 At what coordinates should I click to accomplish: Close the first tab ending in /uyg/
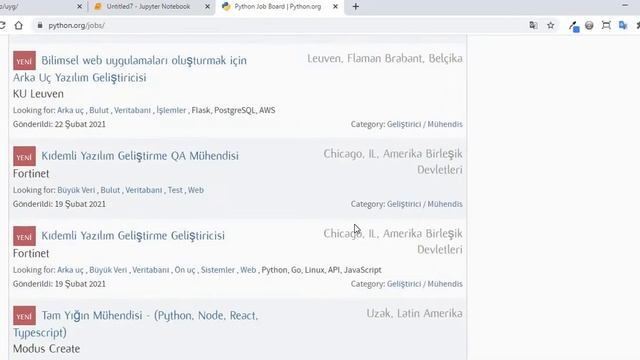(80, 7)
